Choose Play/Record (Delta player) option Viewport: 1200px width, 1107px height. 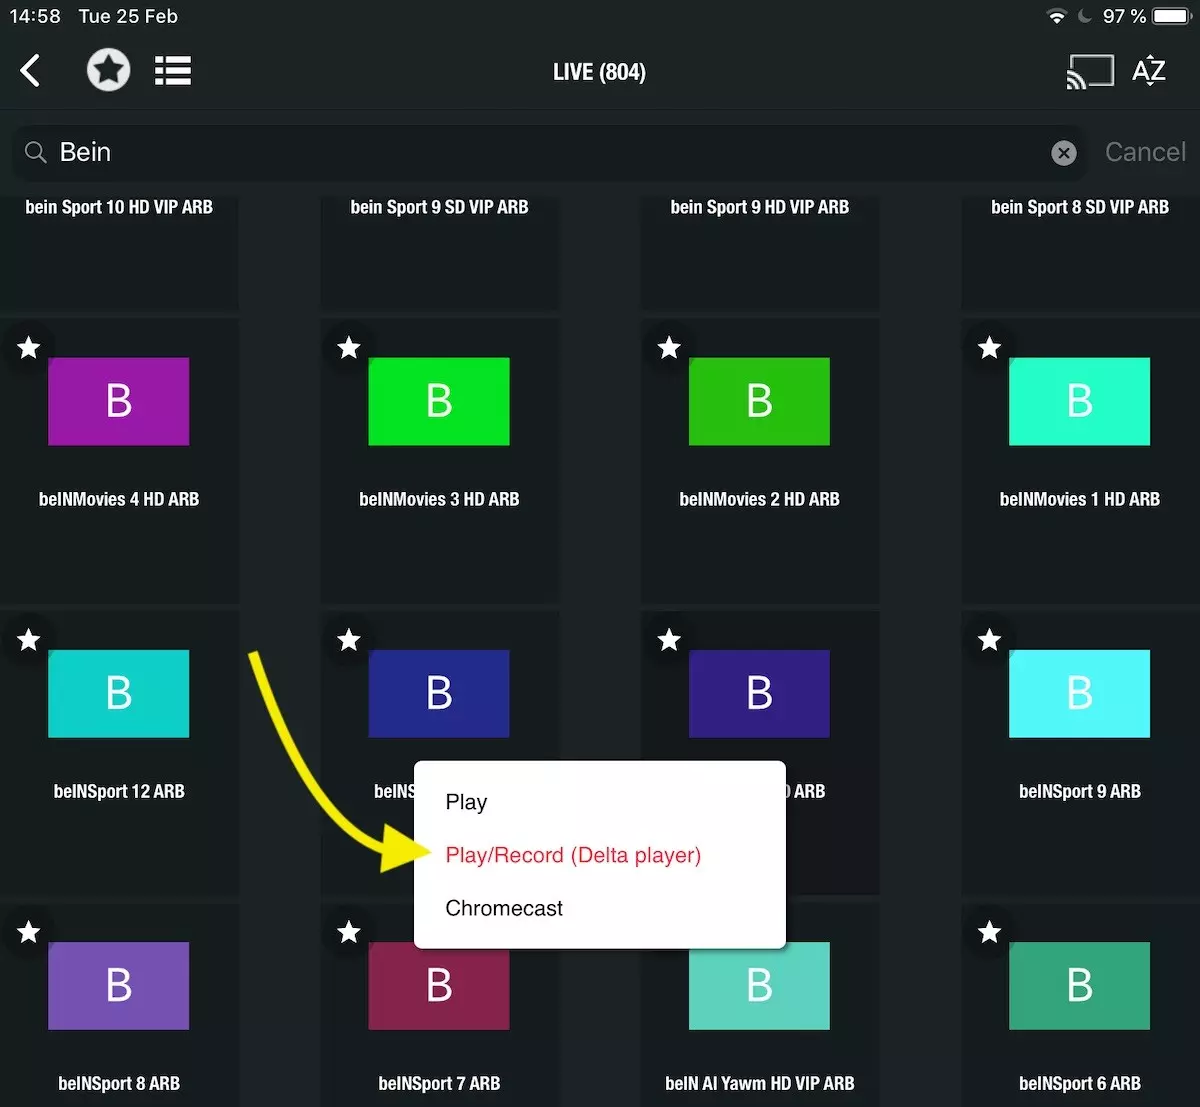573,855
